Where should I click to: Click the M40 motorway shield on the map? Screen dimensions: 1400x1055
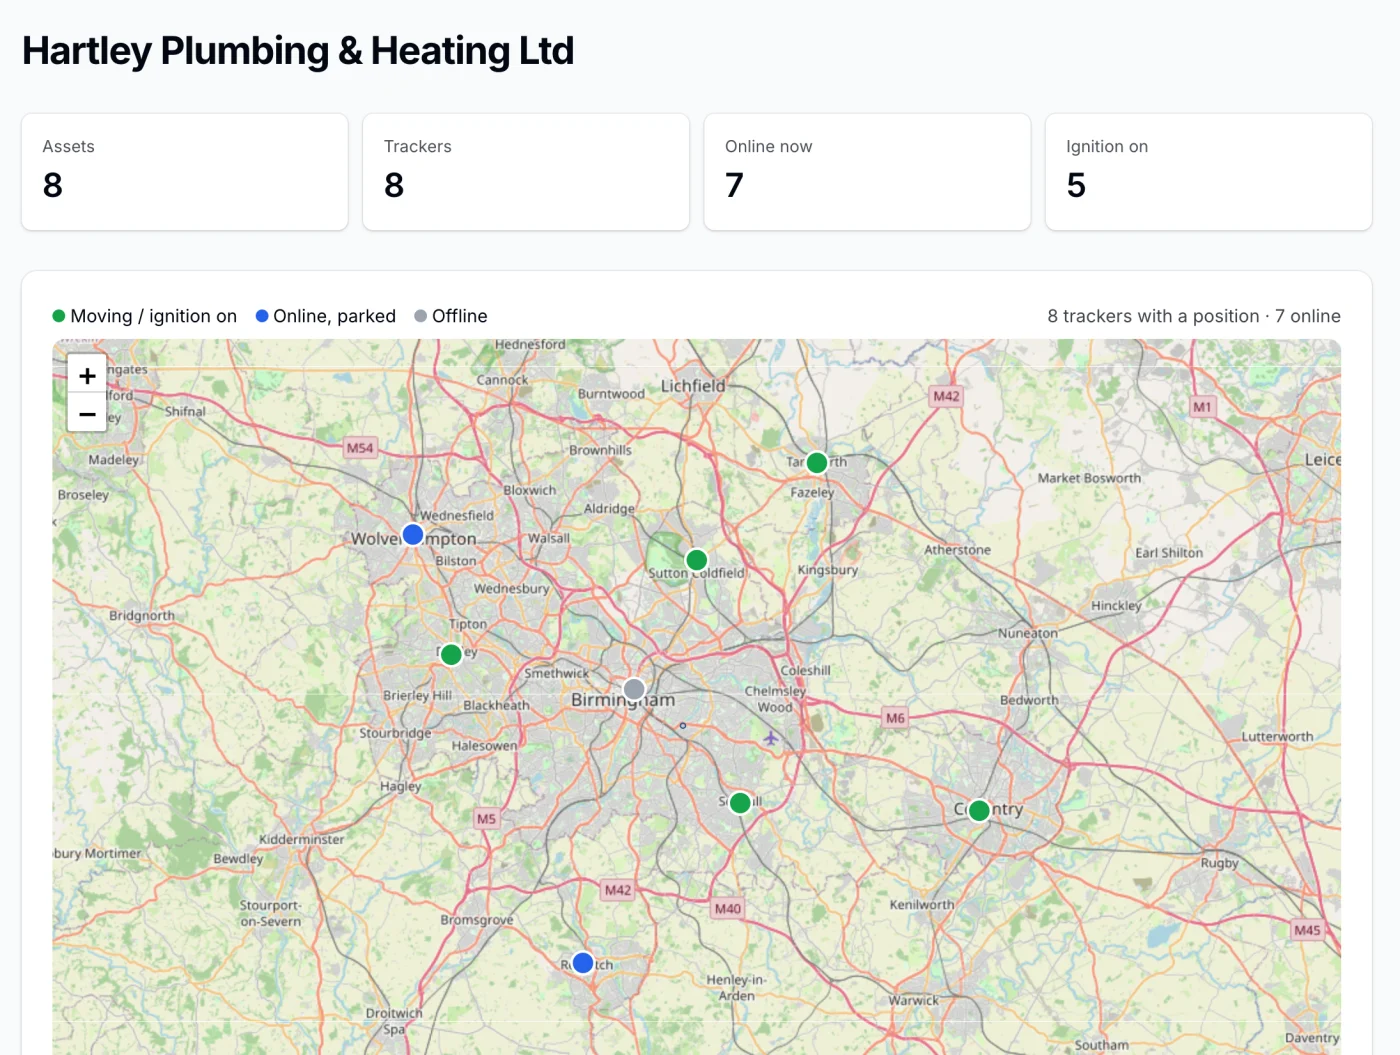pyautogui.click(x=728, y=908)
